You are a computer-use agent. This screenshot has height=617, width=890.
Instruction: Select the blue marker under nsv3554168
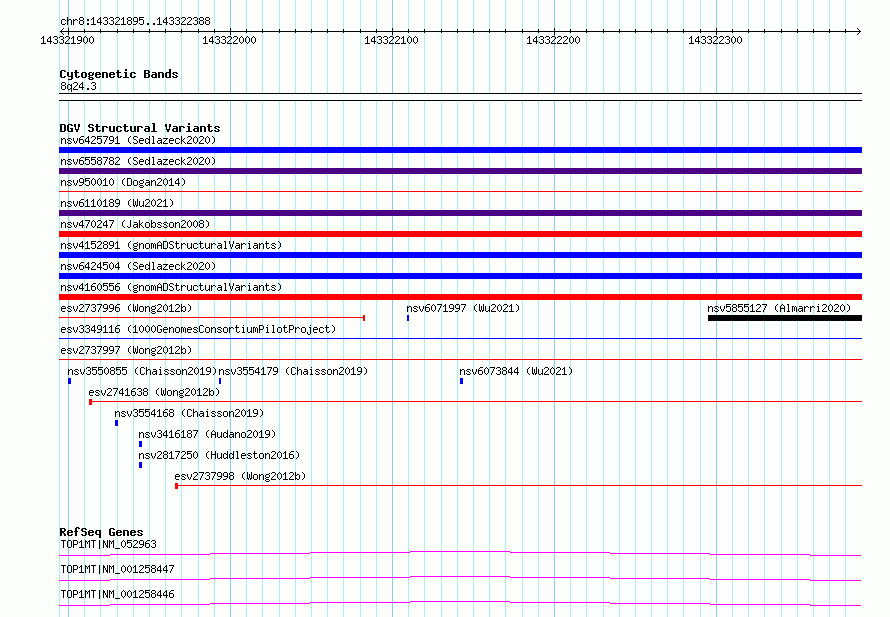click(116, 423)
